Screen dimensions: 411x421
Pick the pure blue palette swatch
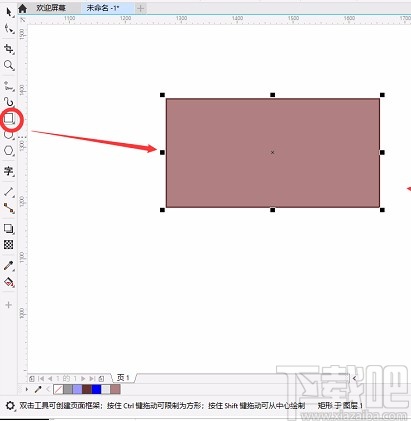click(96, 389)
